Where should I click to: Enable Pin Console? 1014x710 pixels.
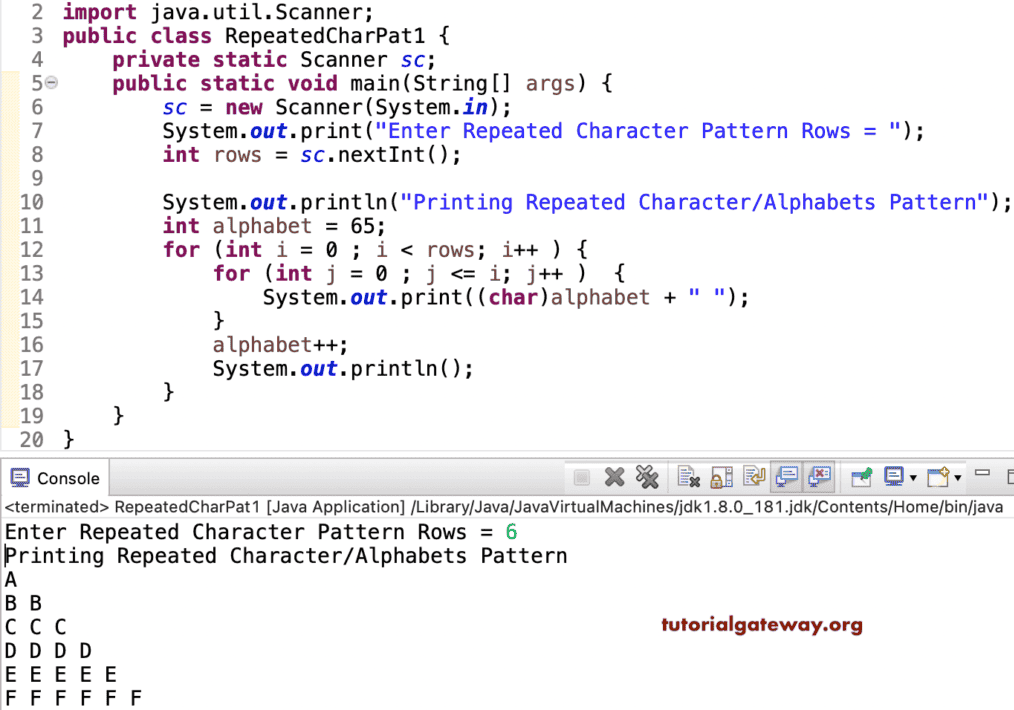point(859,477)
